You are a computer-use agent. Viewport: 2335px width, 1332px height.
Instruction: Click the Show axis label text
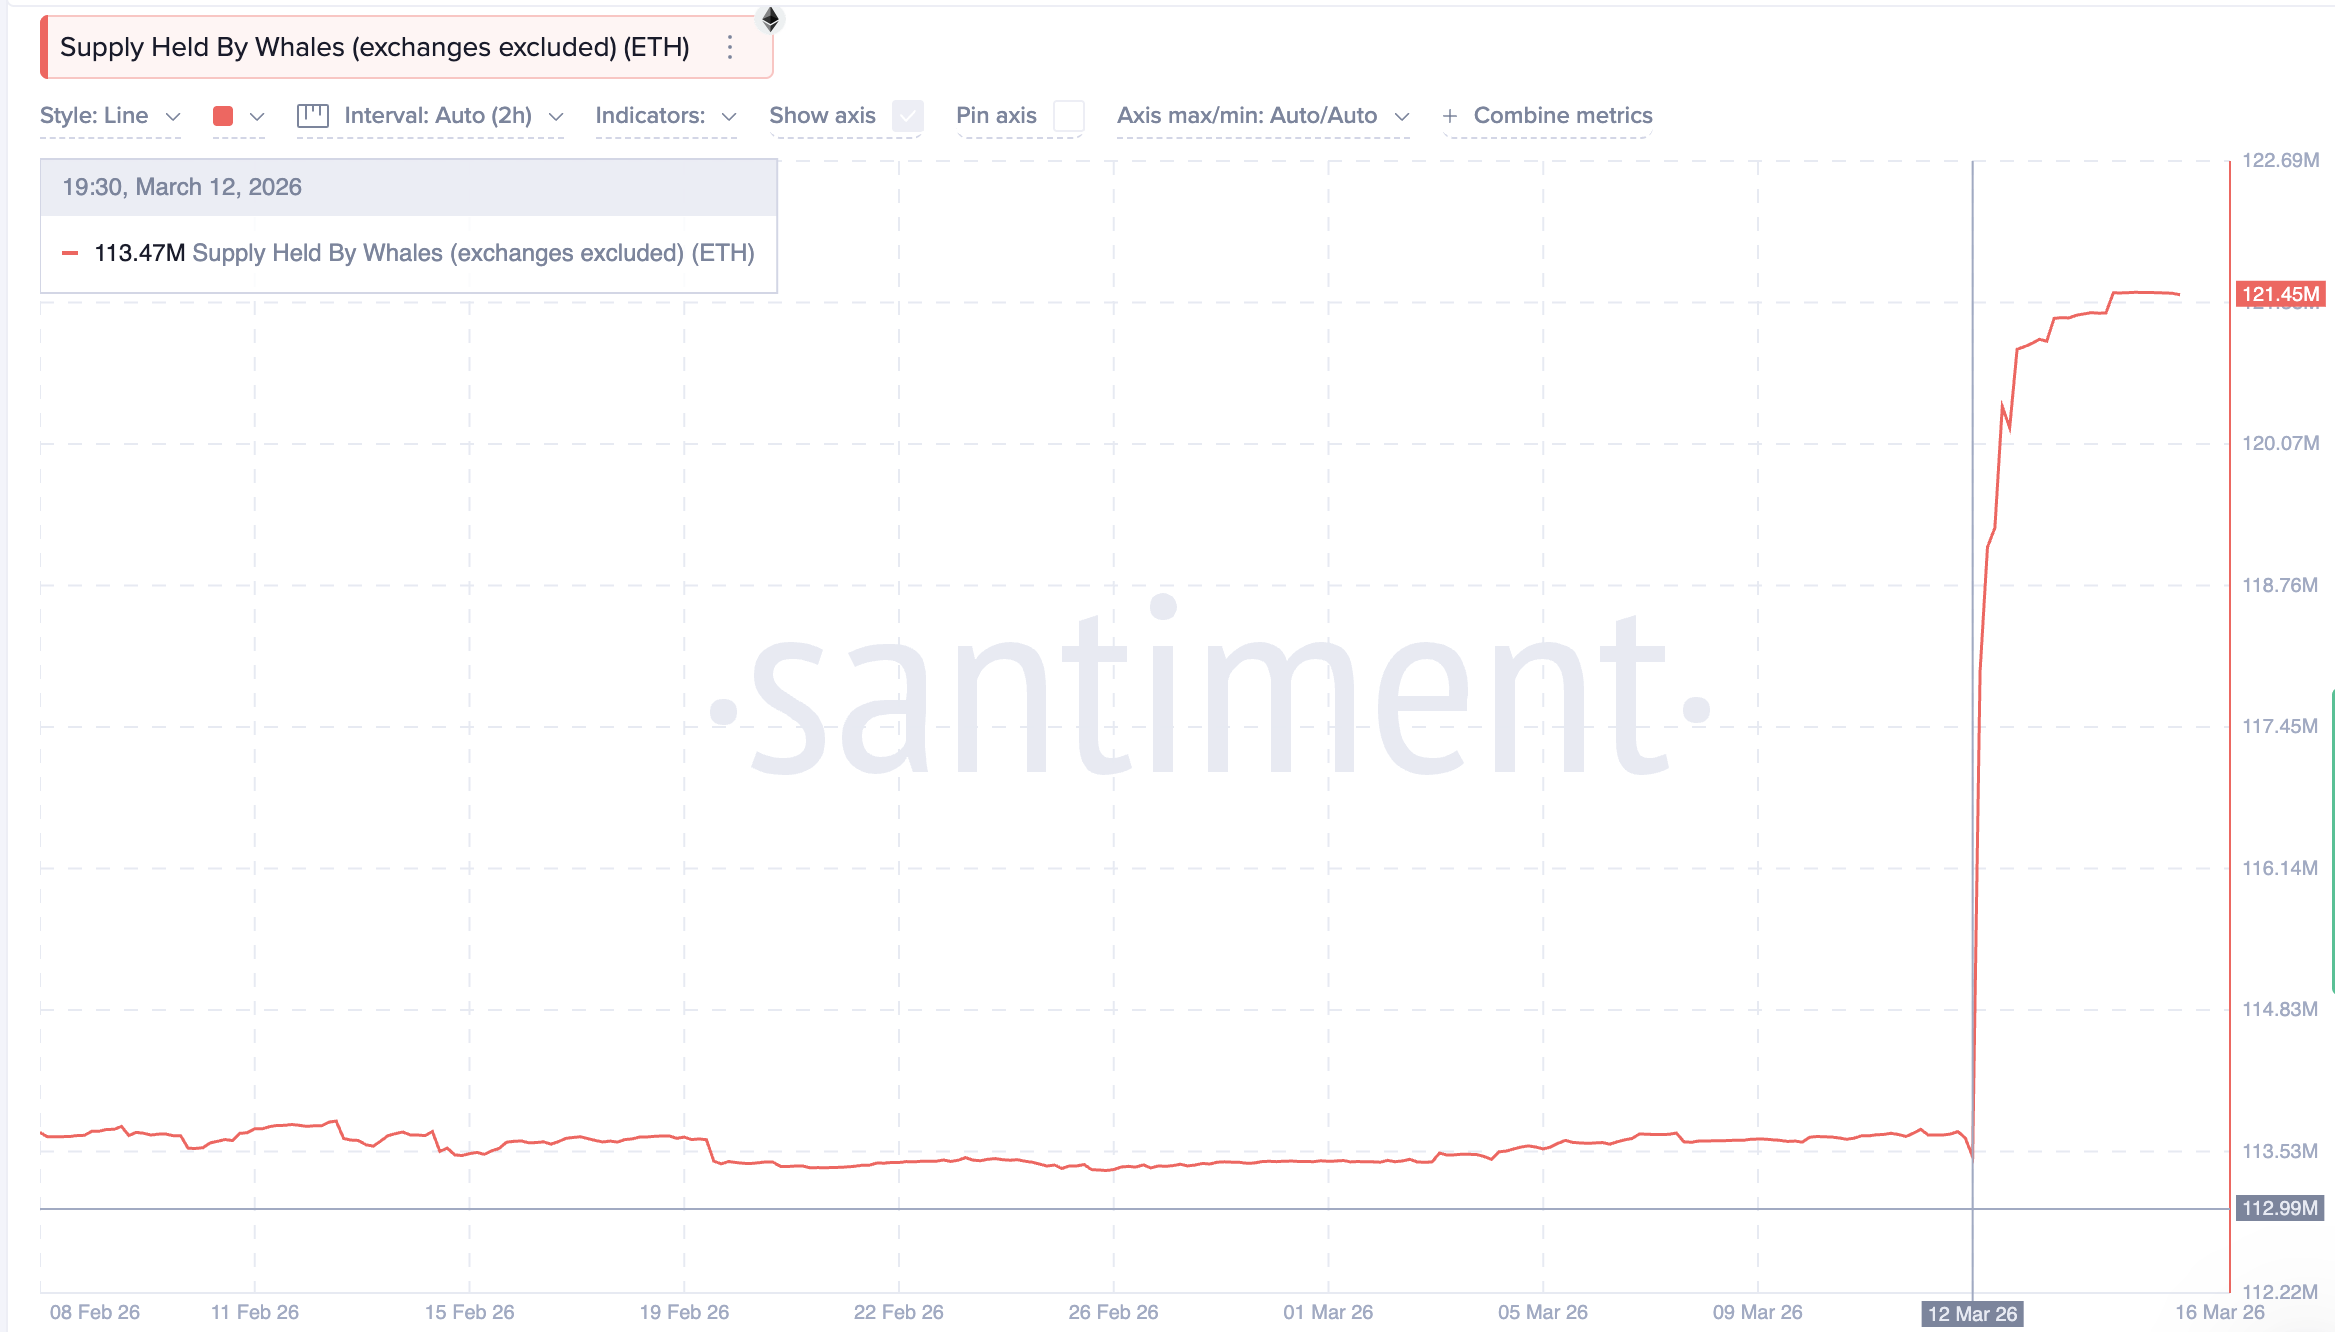[822, 116]
